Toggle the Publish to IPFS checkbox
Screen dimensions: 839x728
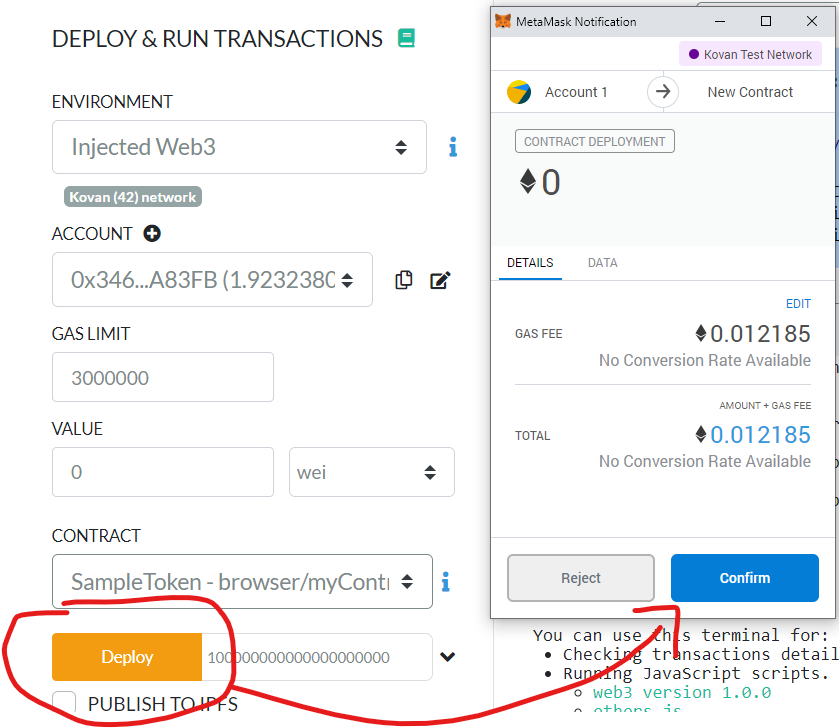(64, 702)
